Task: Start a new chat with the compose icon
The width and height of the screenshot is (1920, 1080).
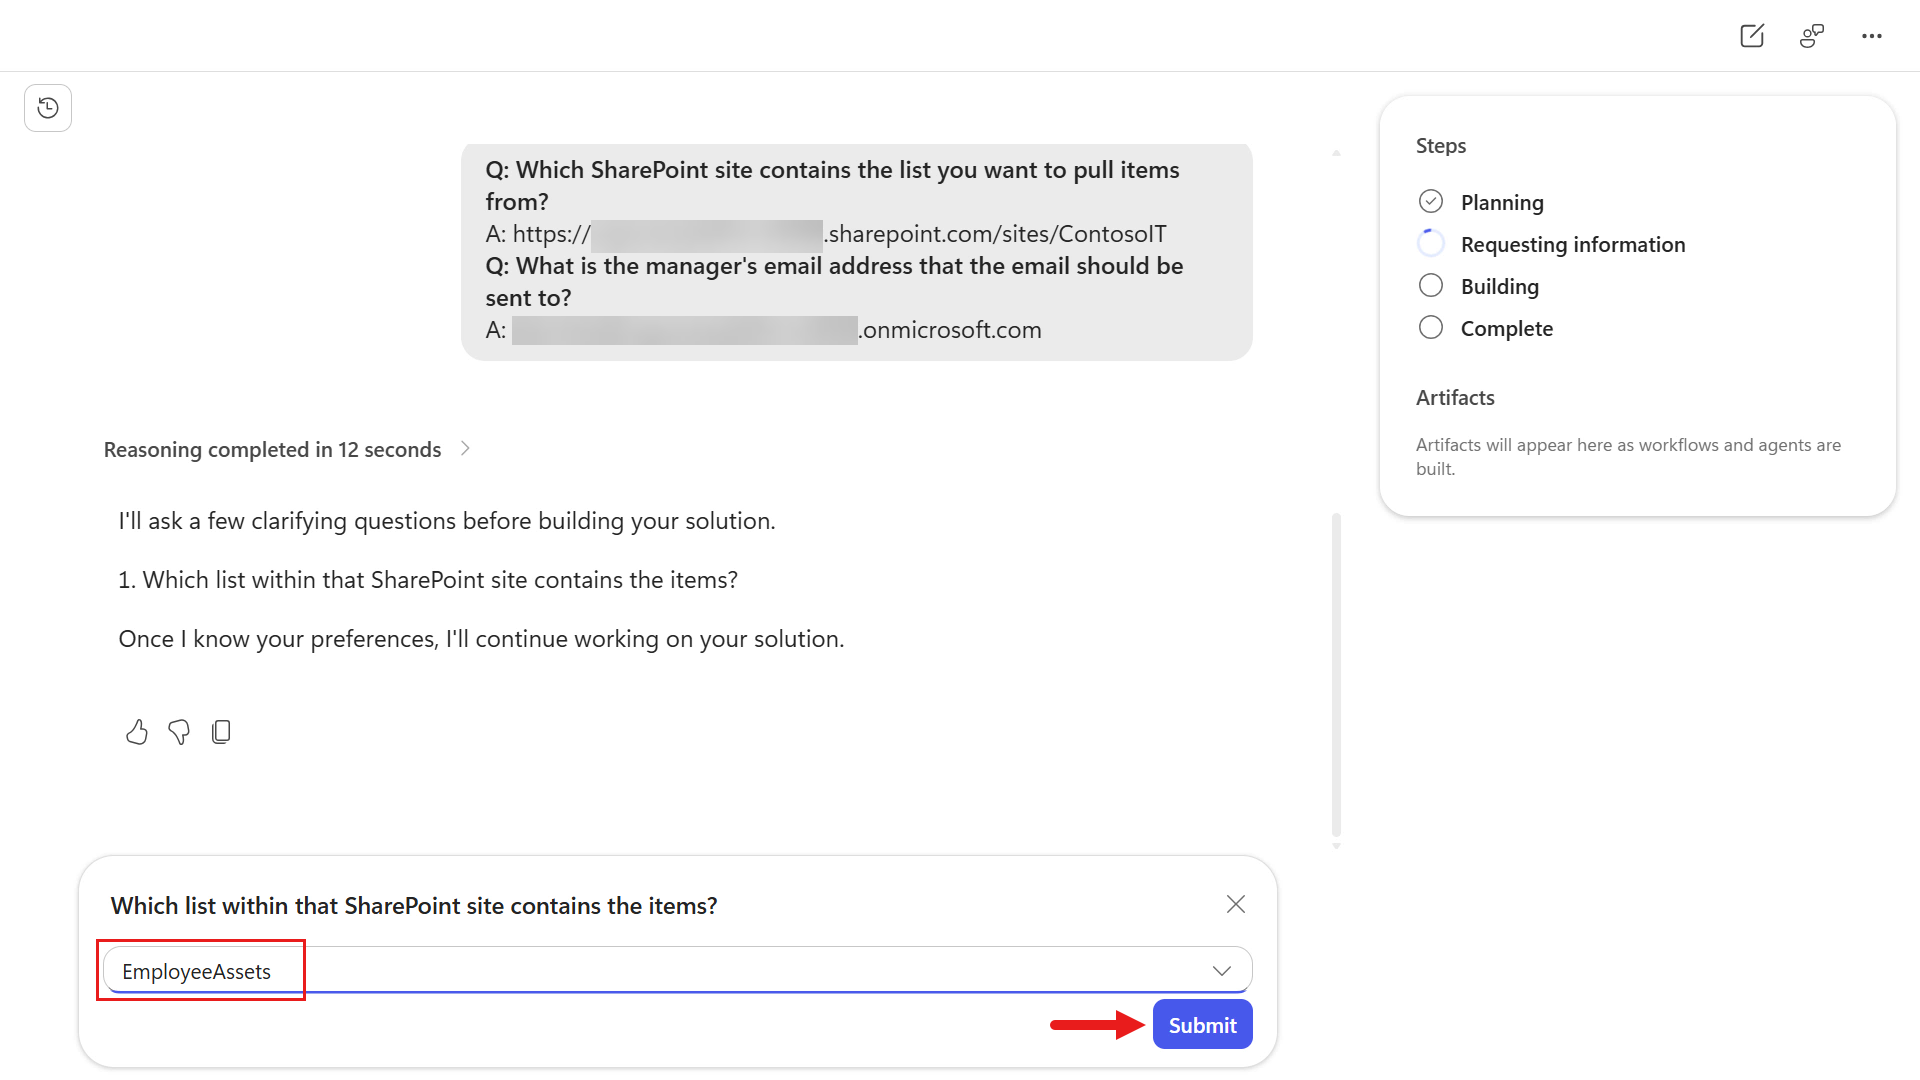Action: point(1752,36)
